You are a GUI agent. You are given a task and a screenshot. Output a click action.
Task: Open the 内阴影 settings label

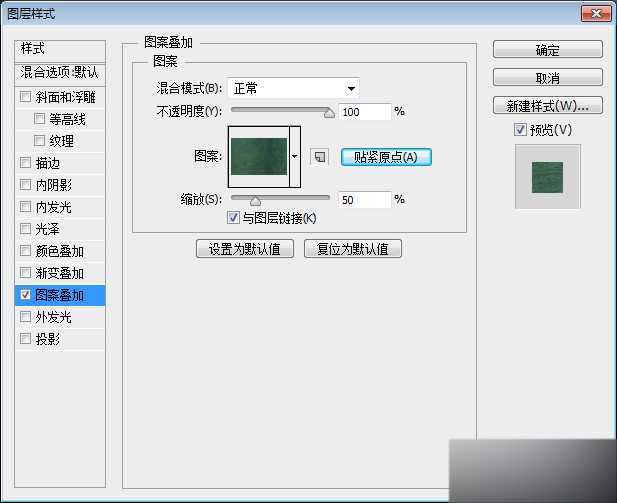tap(54, 185)
